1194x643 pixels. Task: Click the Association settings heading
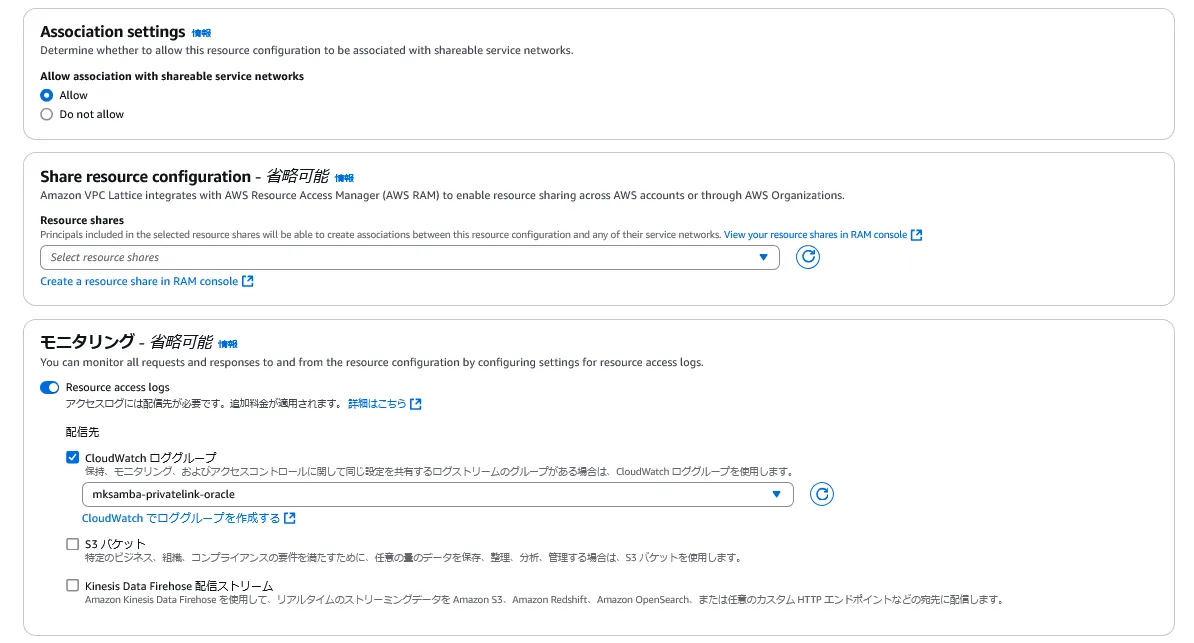pos(113,31)
